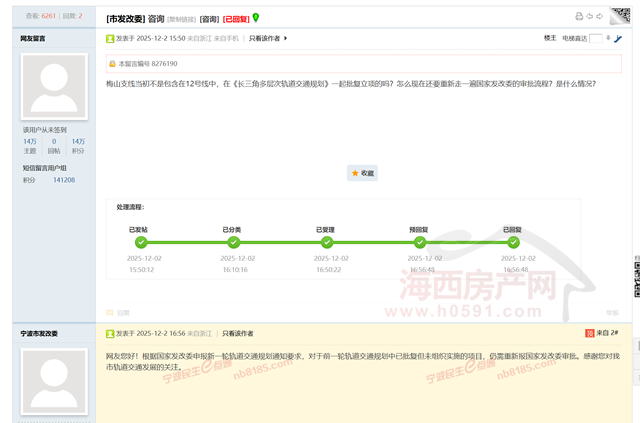Go to next thread arrow icon

click(x=601, y=17)
